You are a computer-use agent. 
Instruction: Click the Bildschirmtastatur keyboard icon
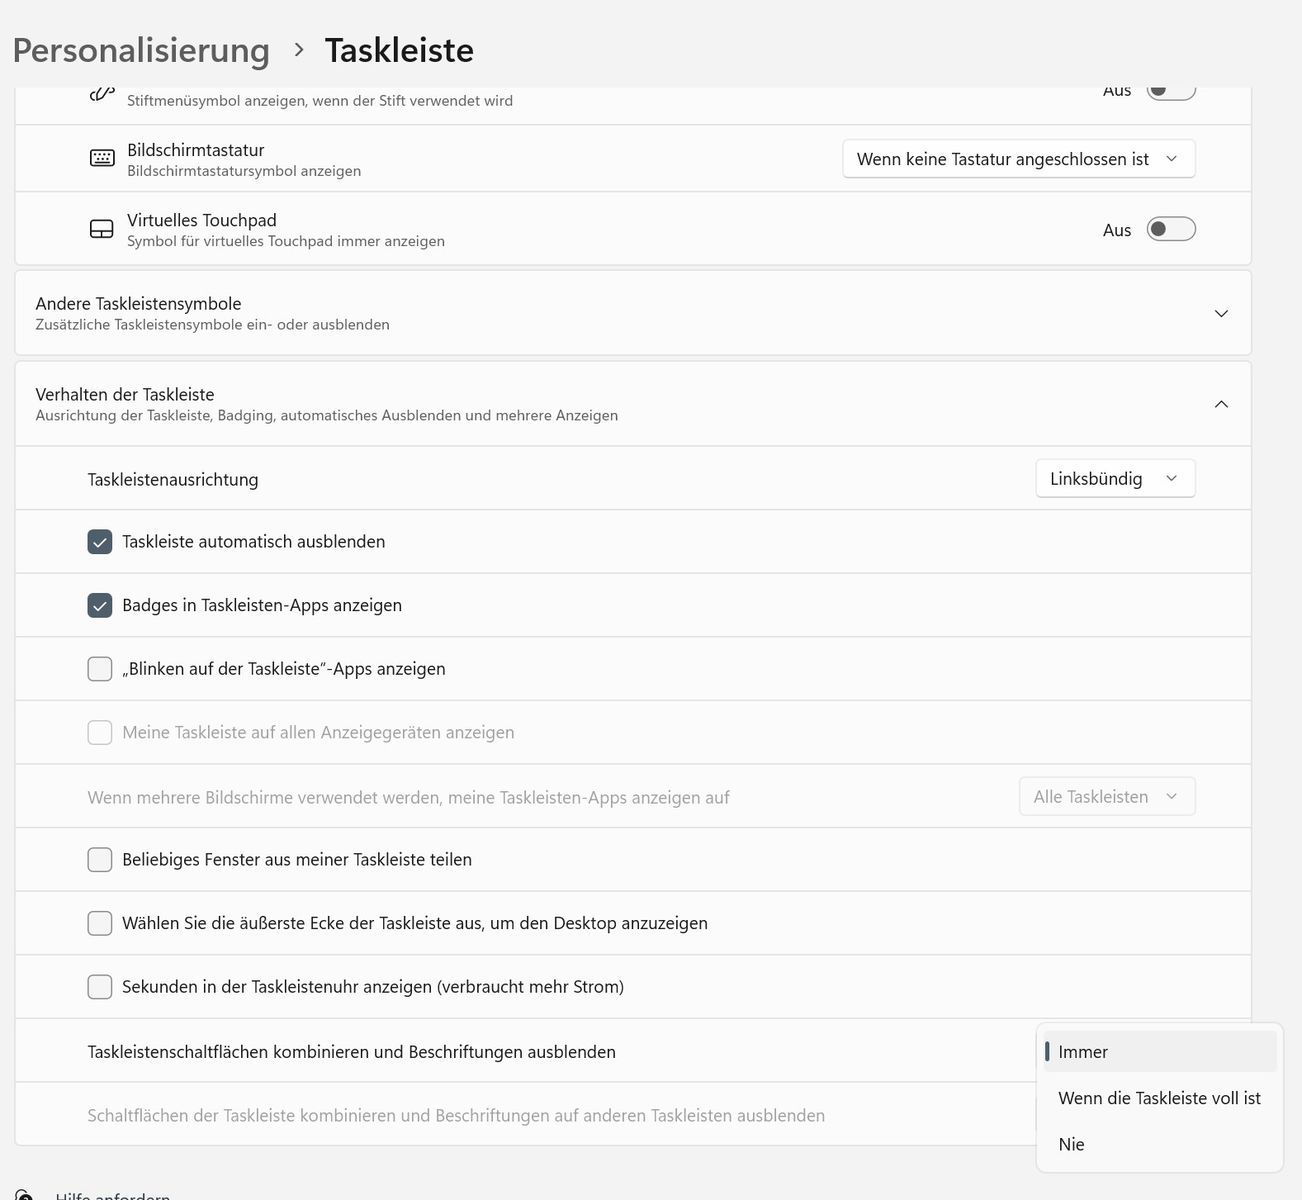pos(102,158)
